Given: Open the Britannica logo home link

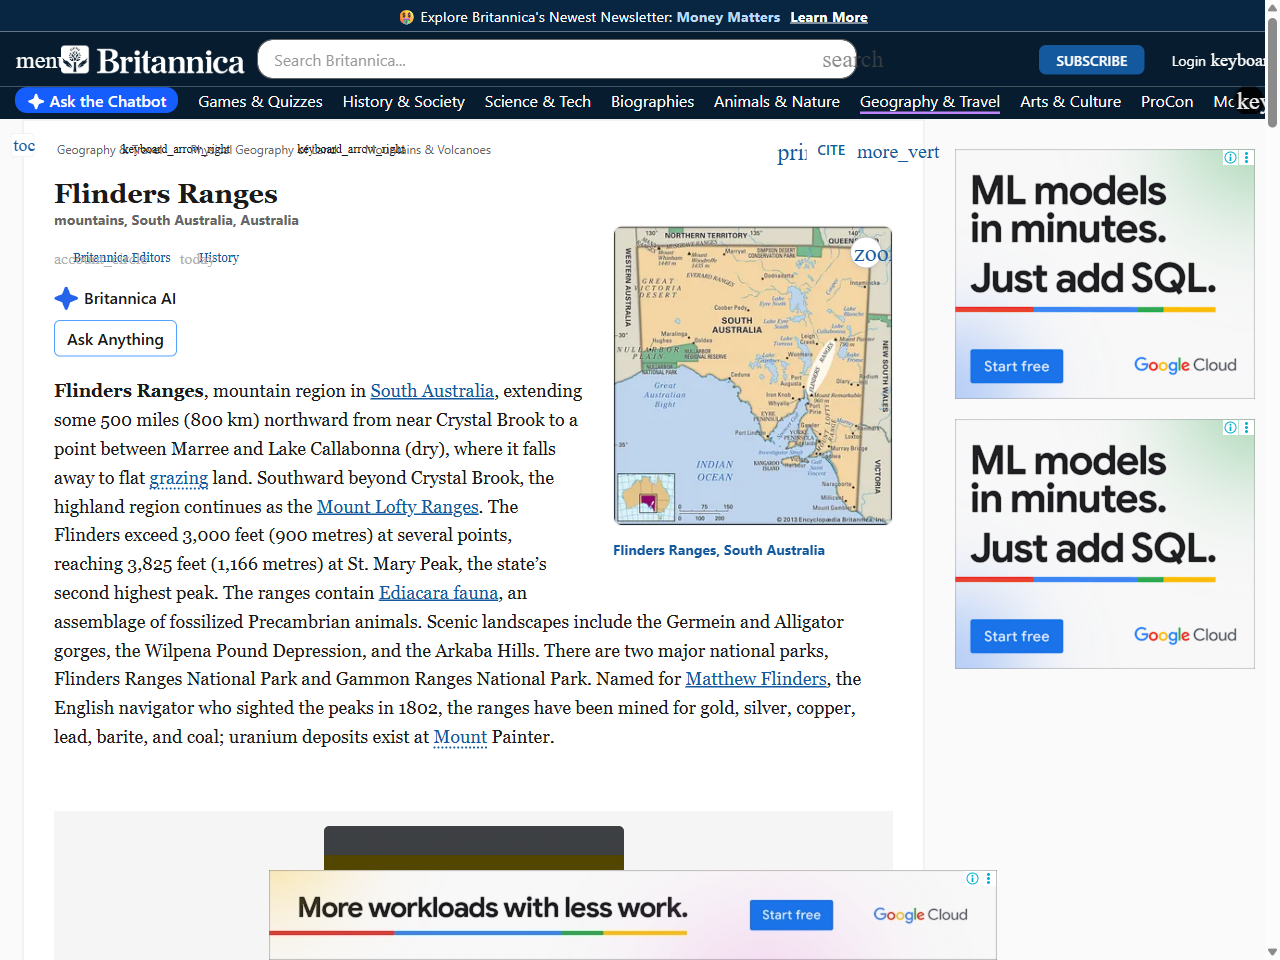Looking at the screenshot, I should coord(152,61).
